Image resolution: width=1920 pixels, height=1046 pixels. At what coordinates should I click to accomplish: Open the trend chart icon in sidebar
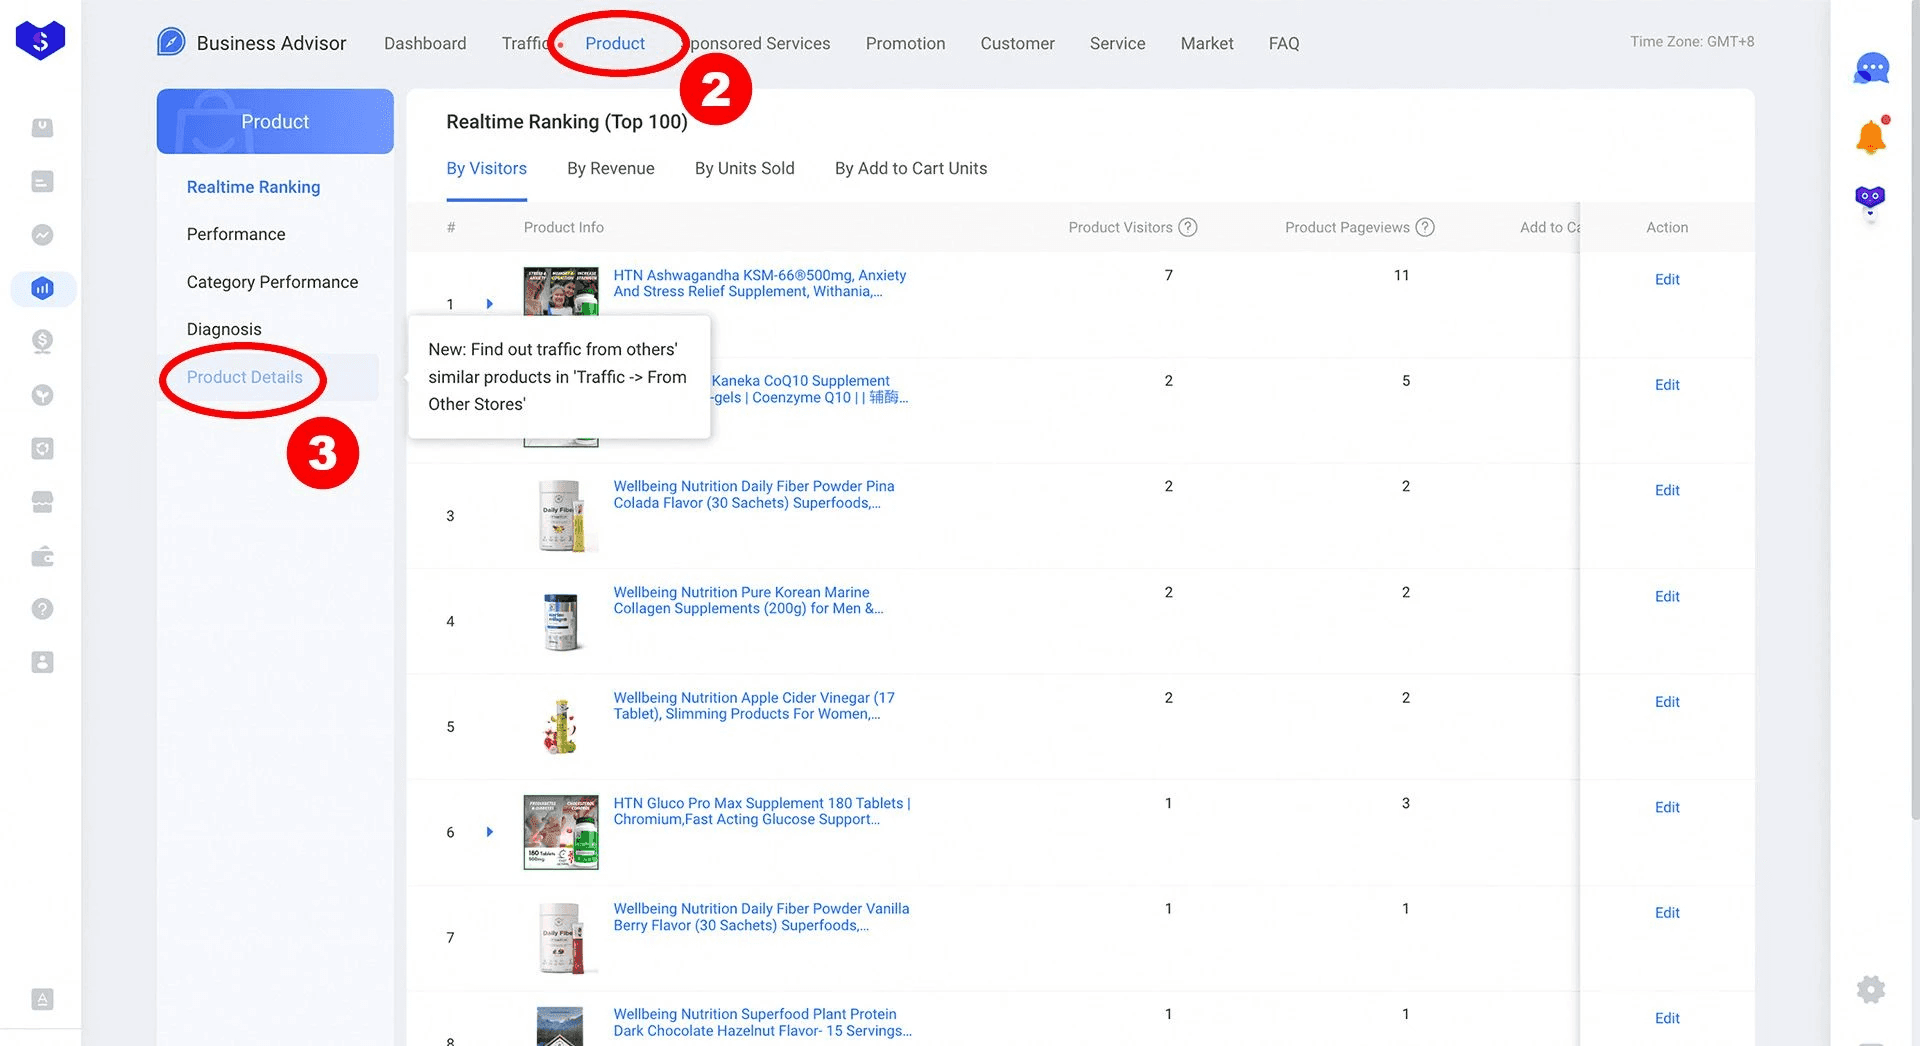(x=42, y=235)
